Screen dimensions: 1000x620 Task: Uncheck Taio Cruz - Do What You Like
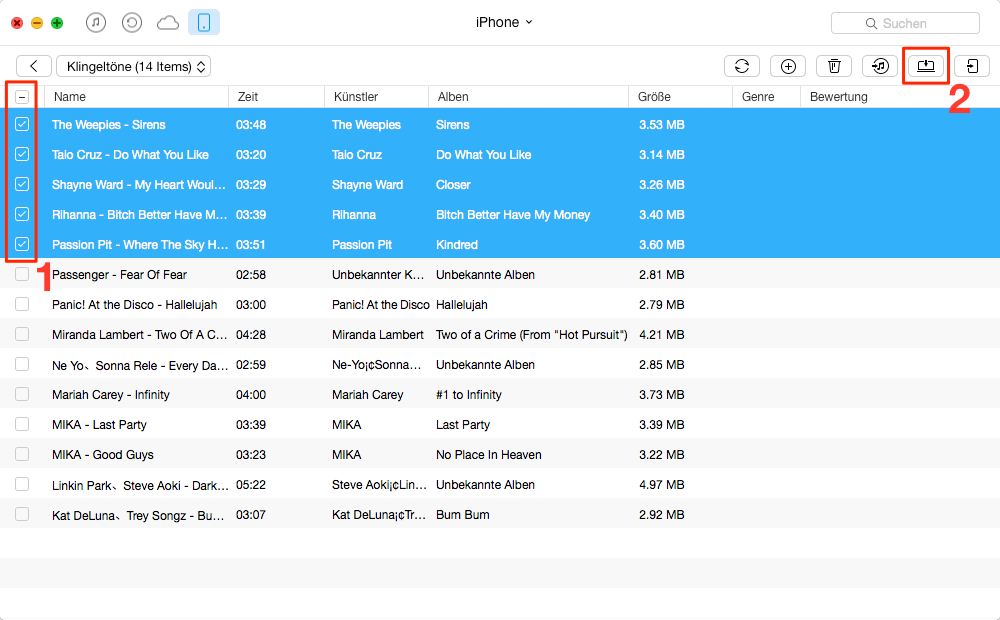[22, 154]
